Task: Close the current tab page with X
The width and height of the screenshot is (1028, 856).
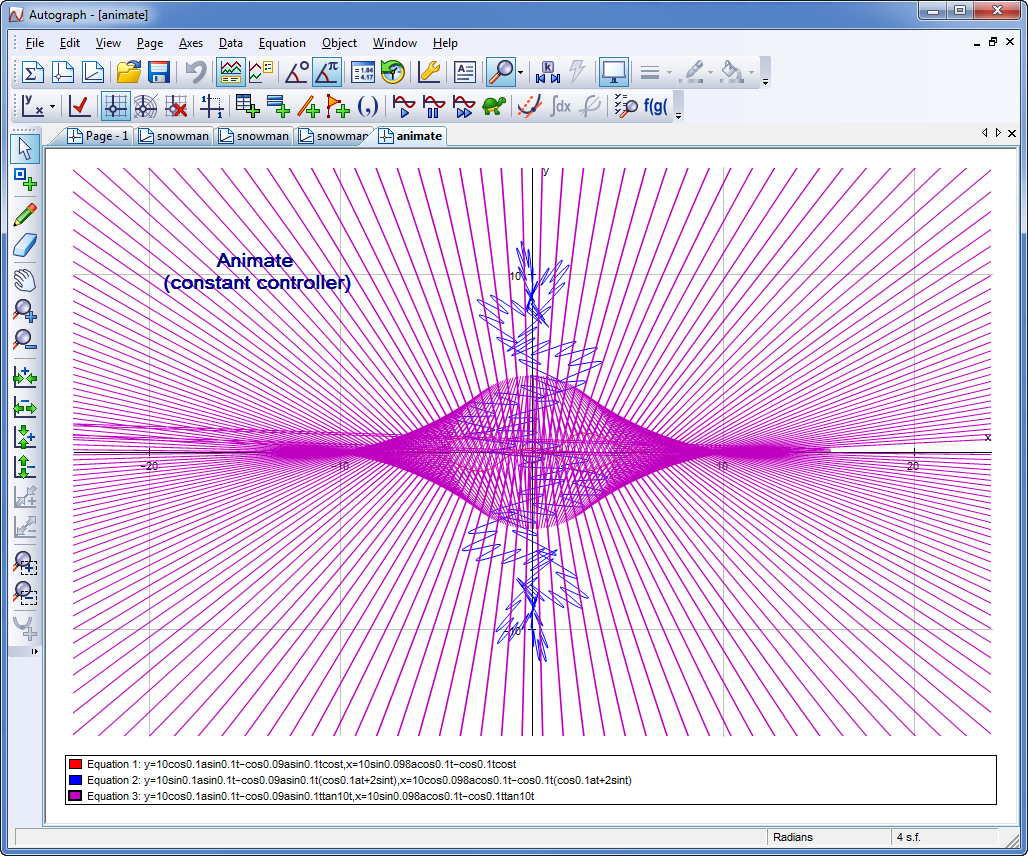Action: 1012,133
